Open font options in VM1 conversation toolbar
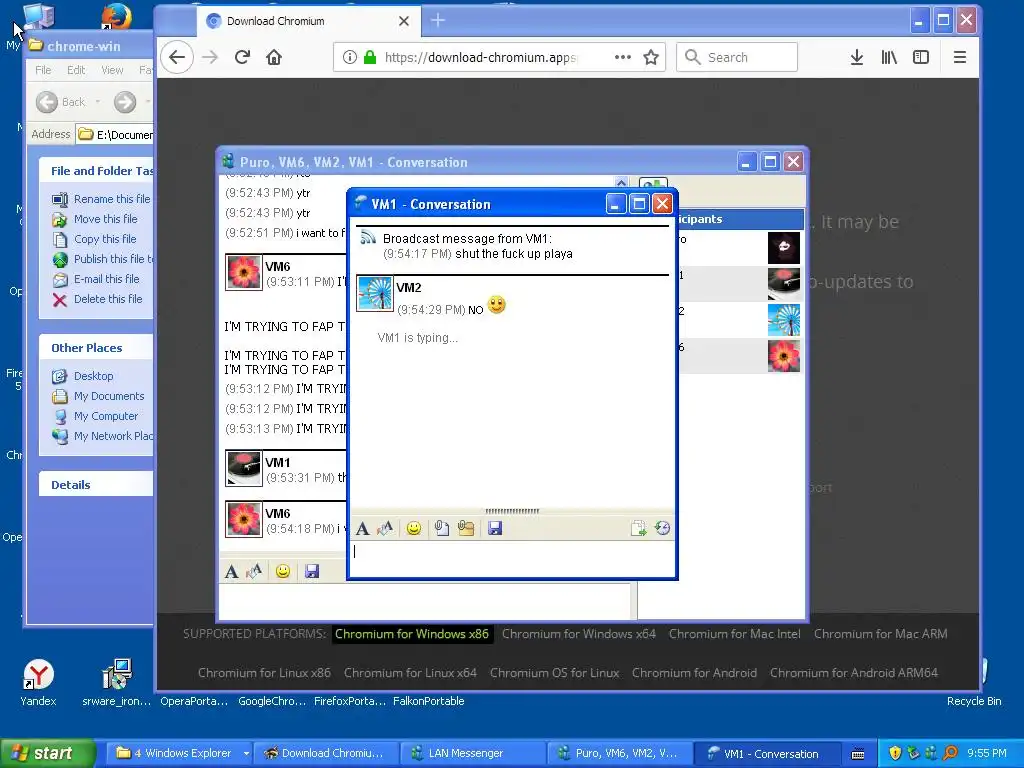This screenshot has height=768, width=1024. point(362,528)
